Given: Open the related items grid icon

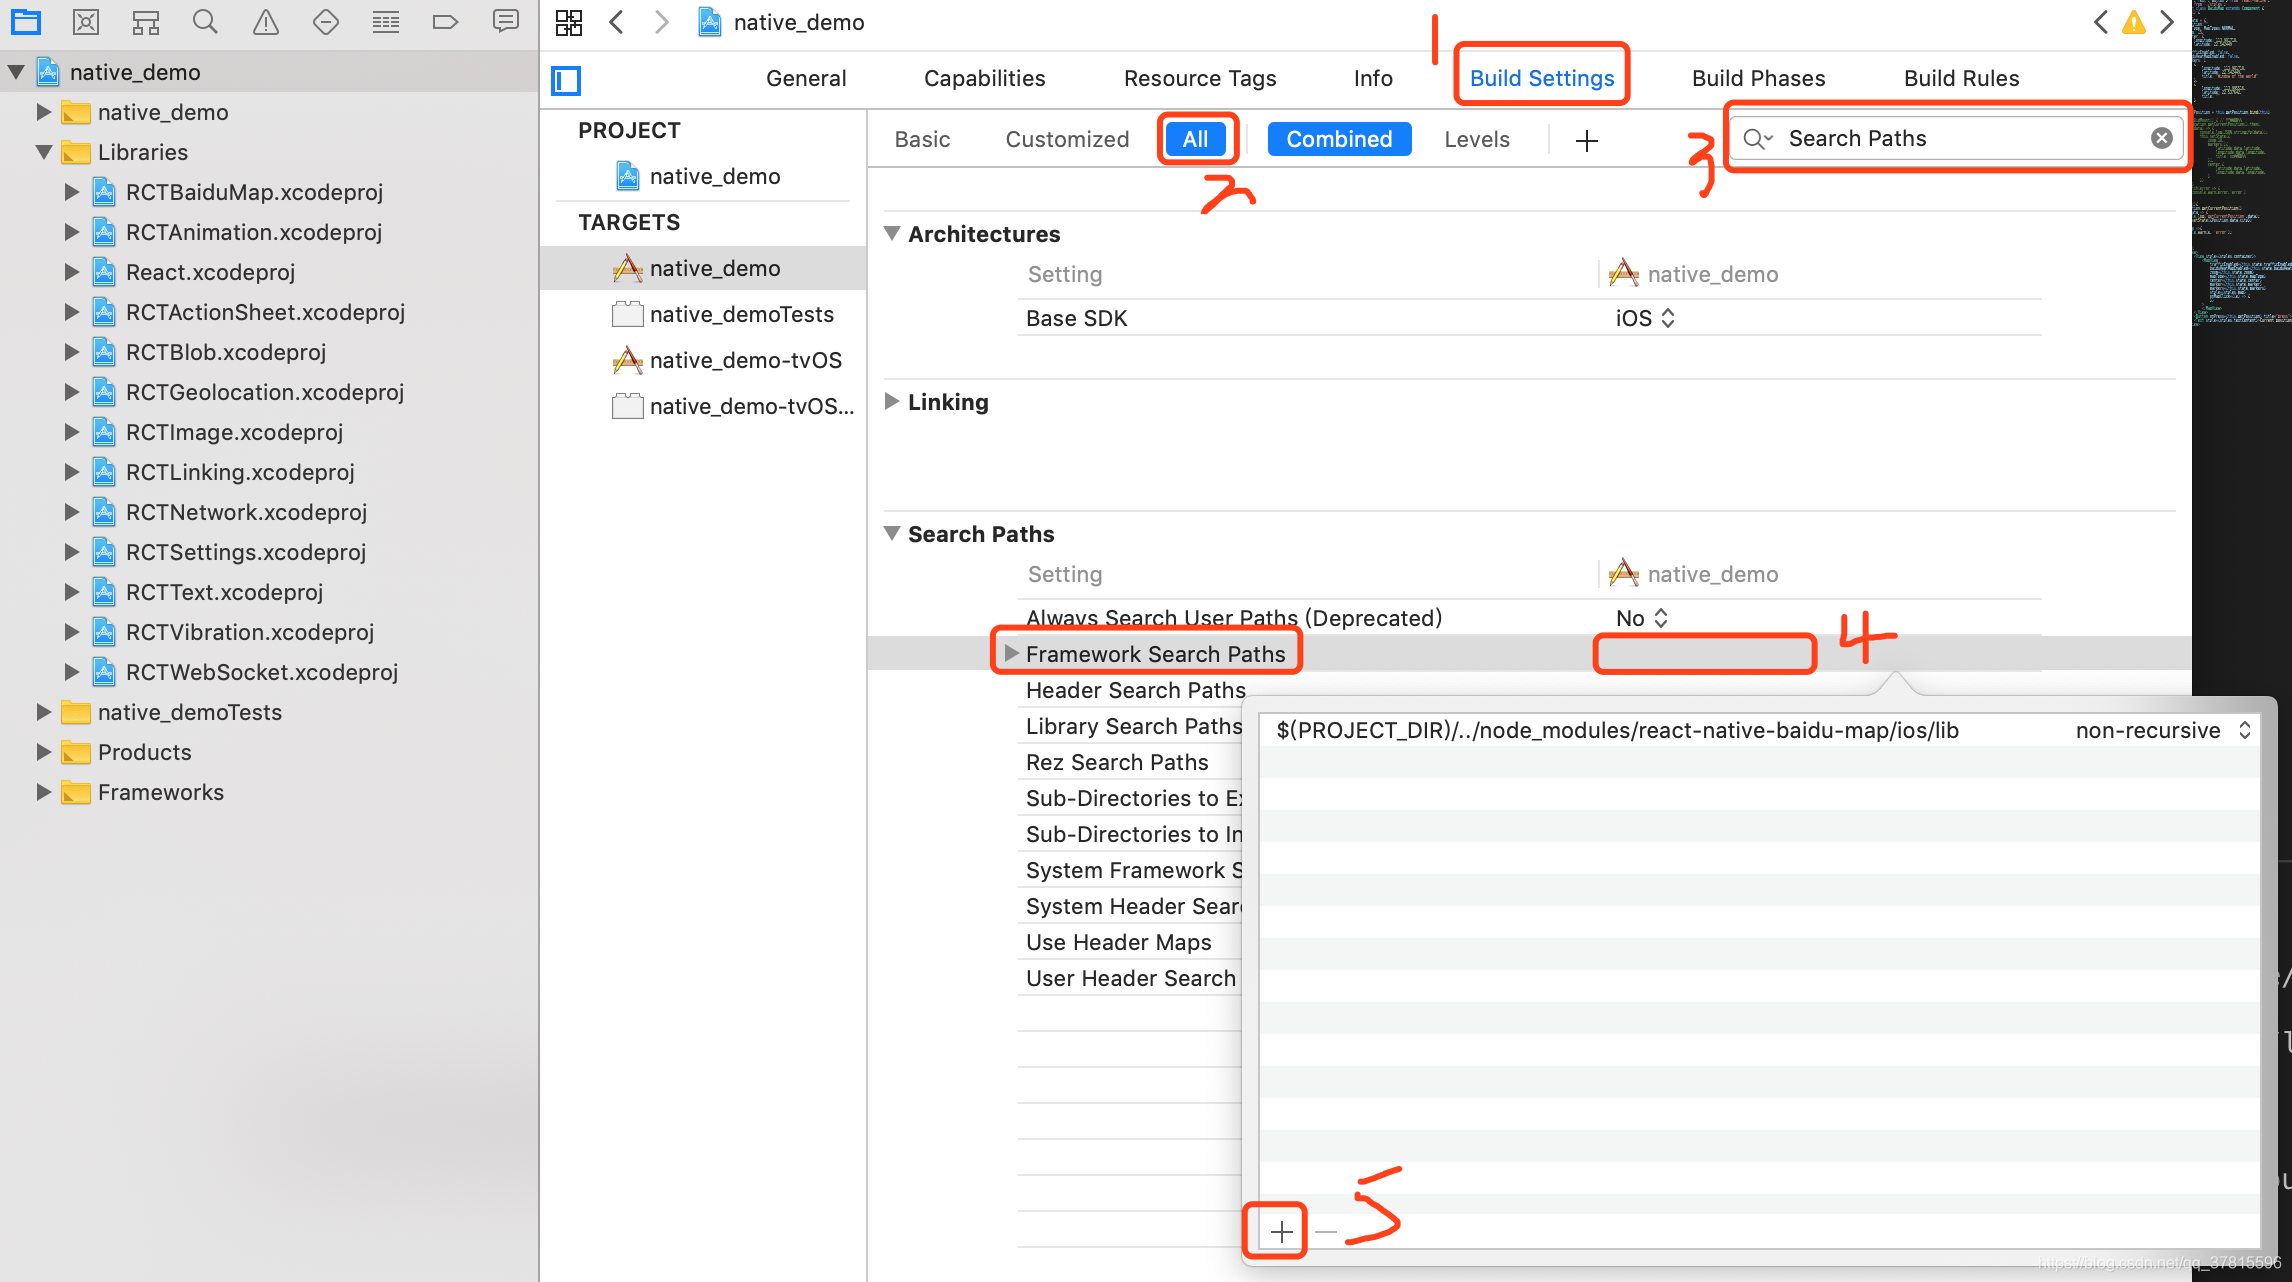Looking at the screenshot, I should (569, 22).
